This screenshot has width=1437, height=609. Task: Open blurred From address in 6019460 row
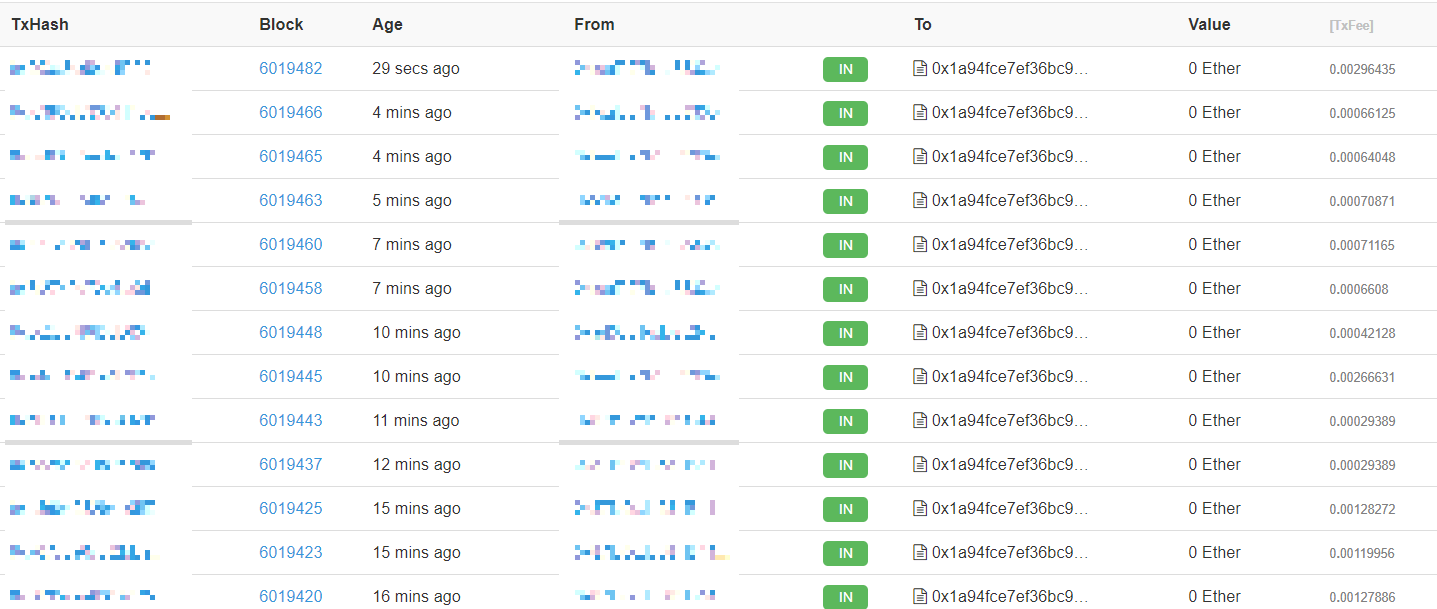tap(647, 245)
